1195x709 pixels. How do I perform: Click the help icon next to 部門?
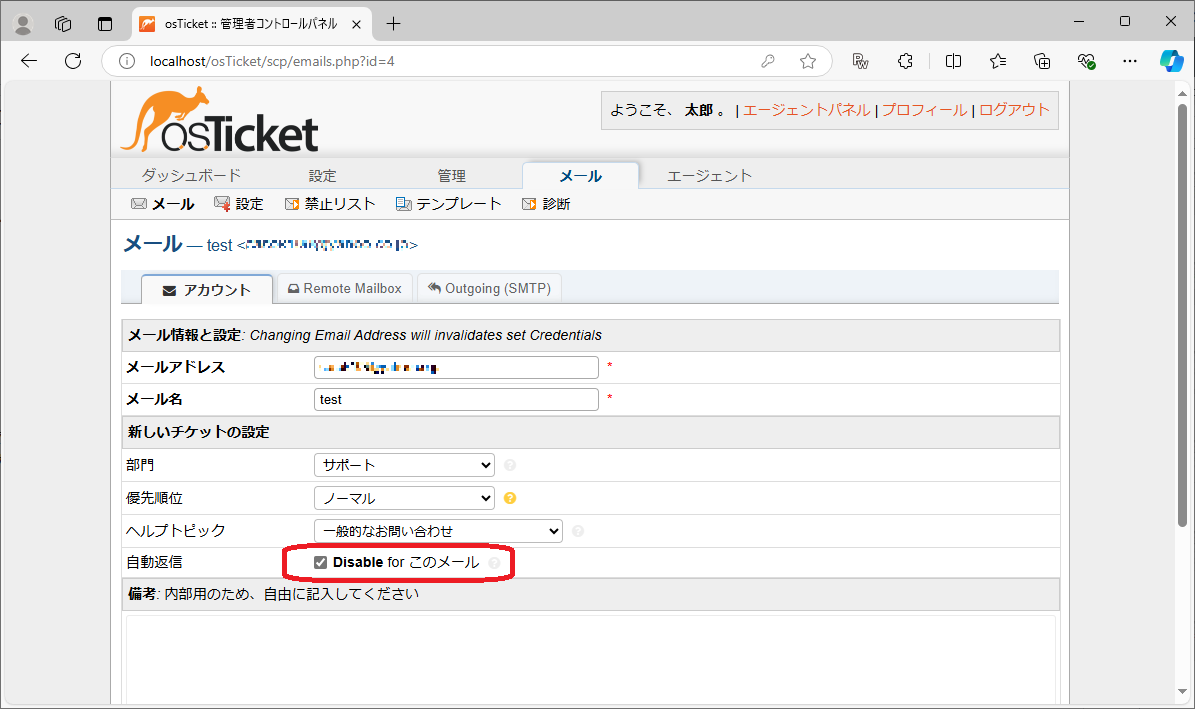click(x=509, y=464)
